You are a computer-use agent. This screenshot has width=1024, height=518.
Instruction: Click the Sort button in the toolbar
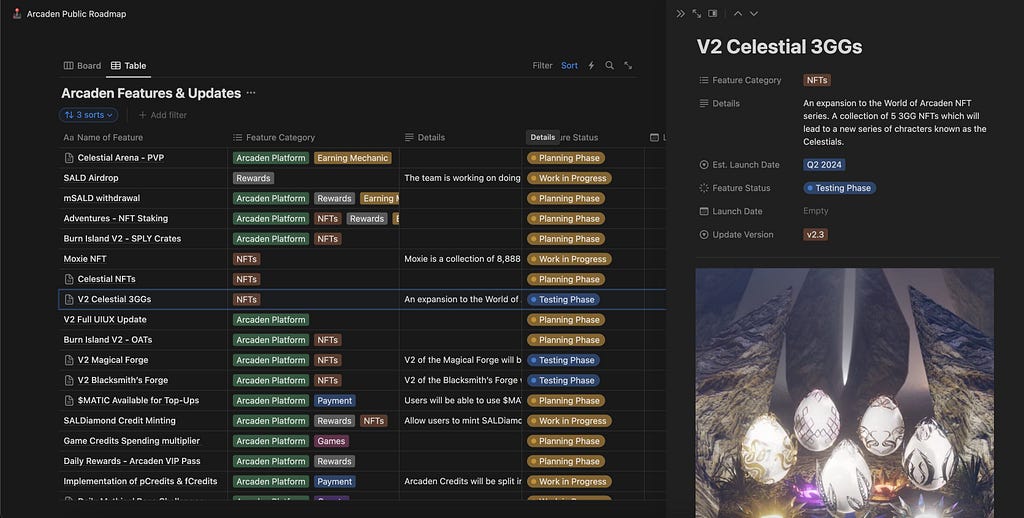tap(569, 65)
